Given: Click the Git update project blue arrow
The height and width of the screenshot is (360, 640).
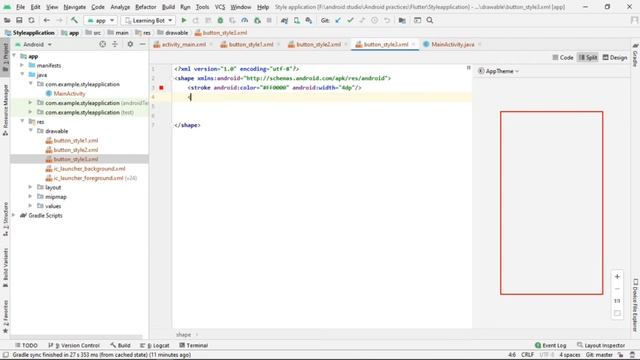Looking at the screenshot, I should point(338,20).
